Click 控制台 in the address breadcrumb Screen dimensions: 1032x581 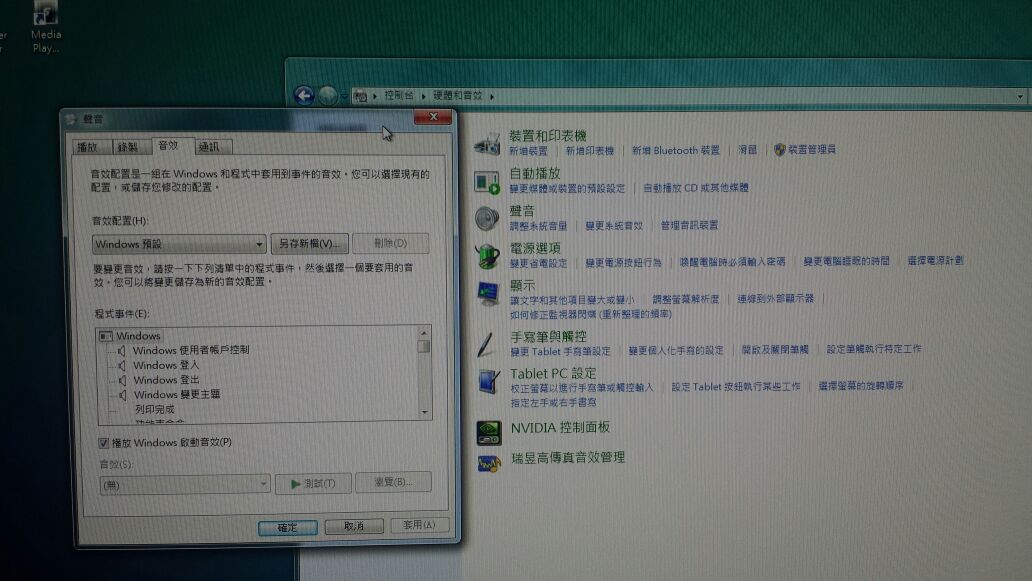(x=399, y=96)
